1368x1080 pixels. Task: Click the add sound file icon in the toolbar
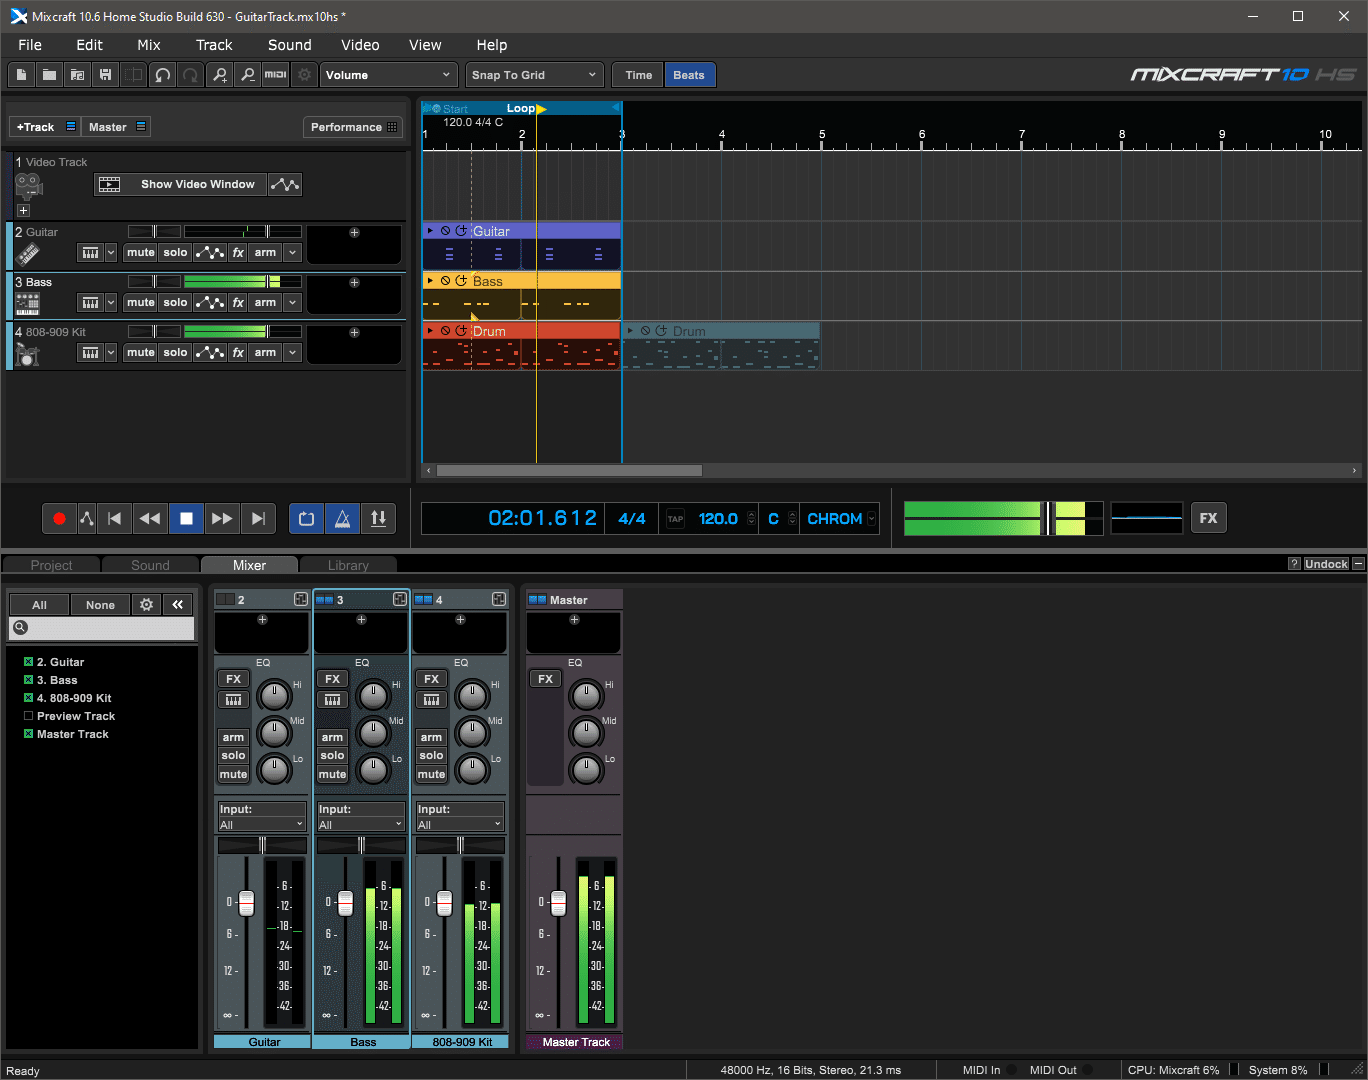coord(77,75)
